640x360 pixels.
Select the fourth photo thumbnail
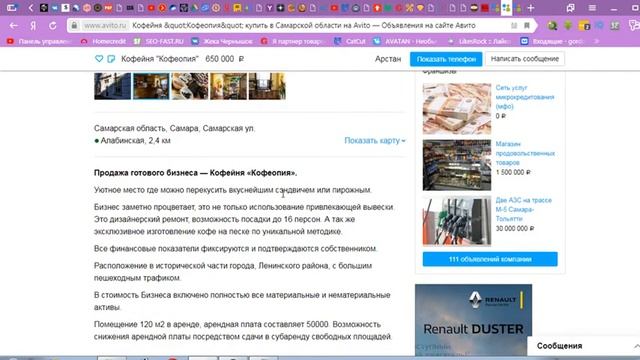229,86
